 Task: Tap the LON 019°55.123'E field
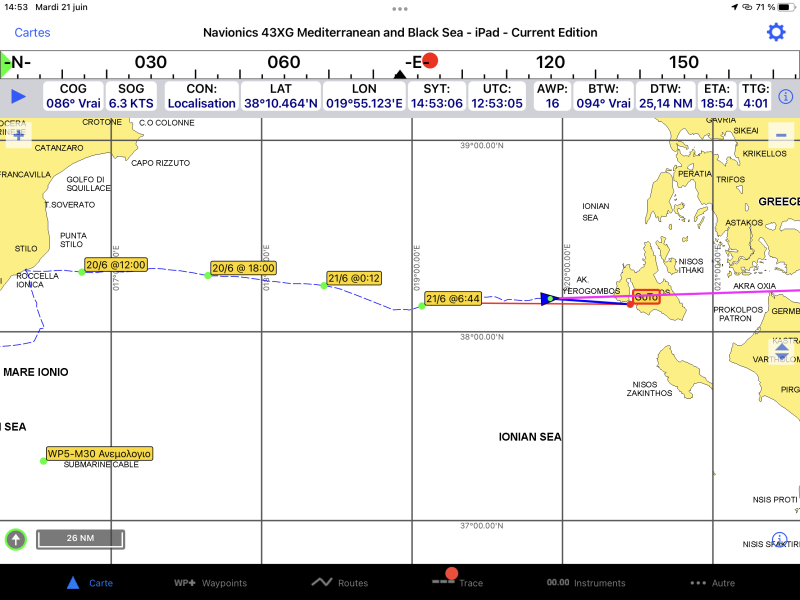pyautogui.click(x=364, y=96)
